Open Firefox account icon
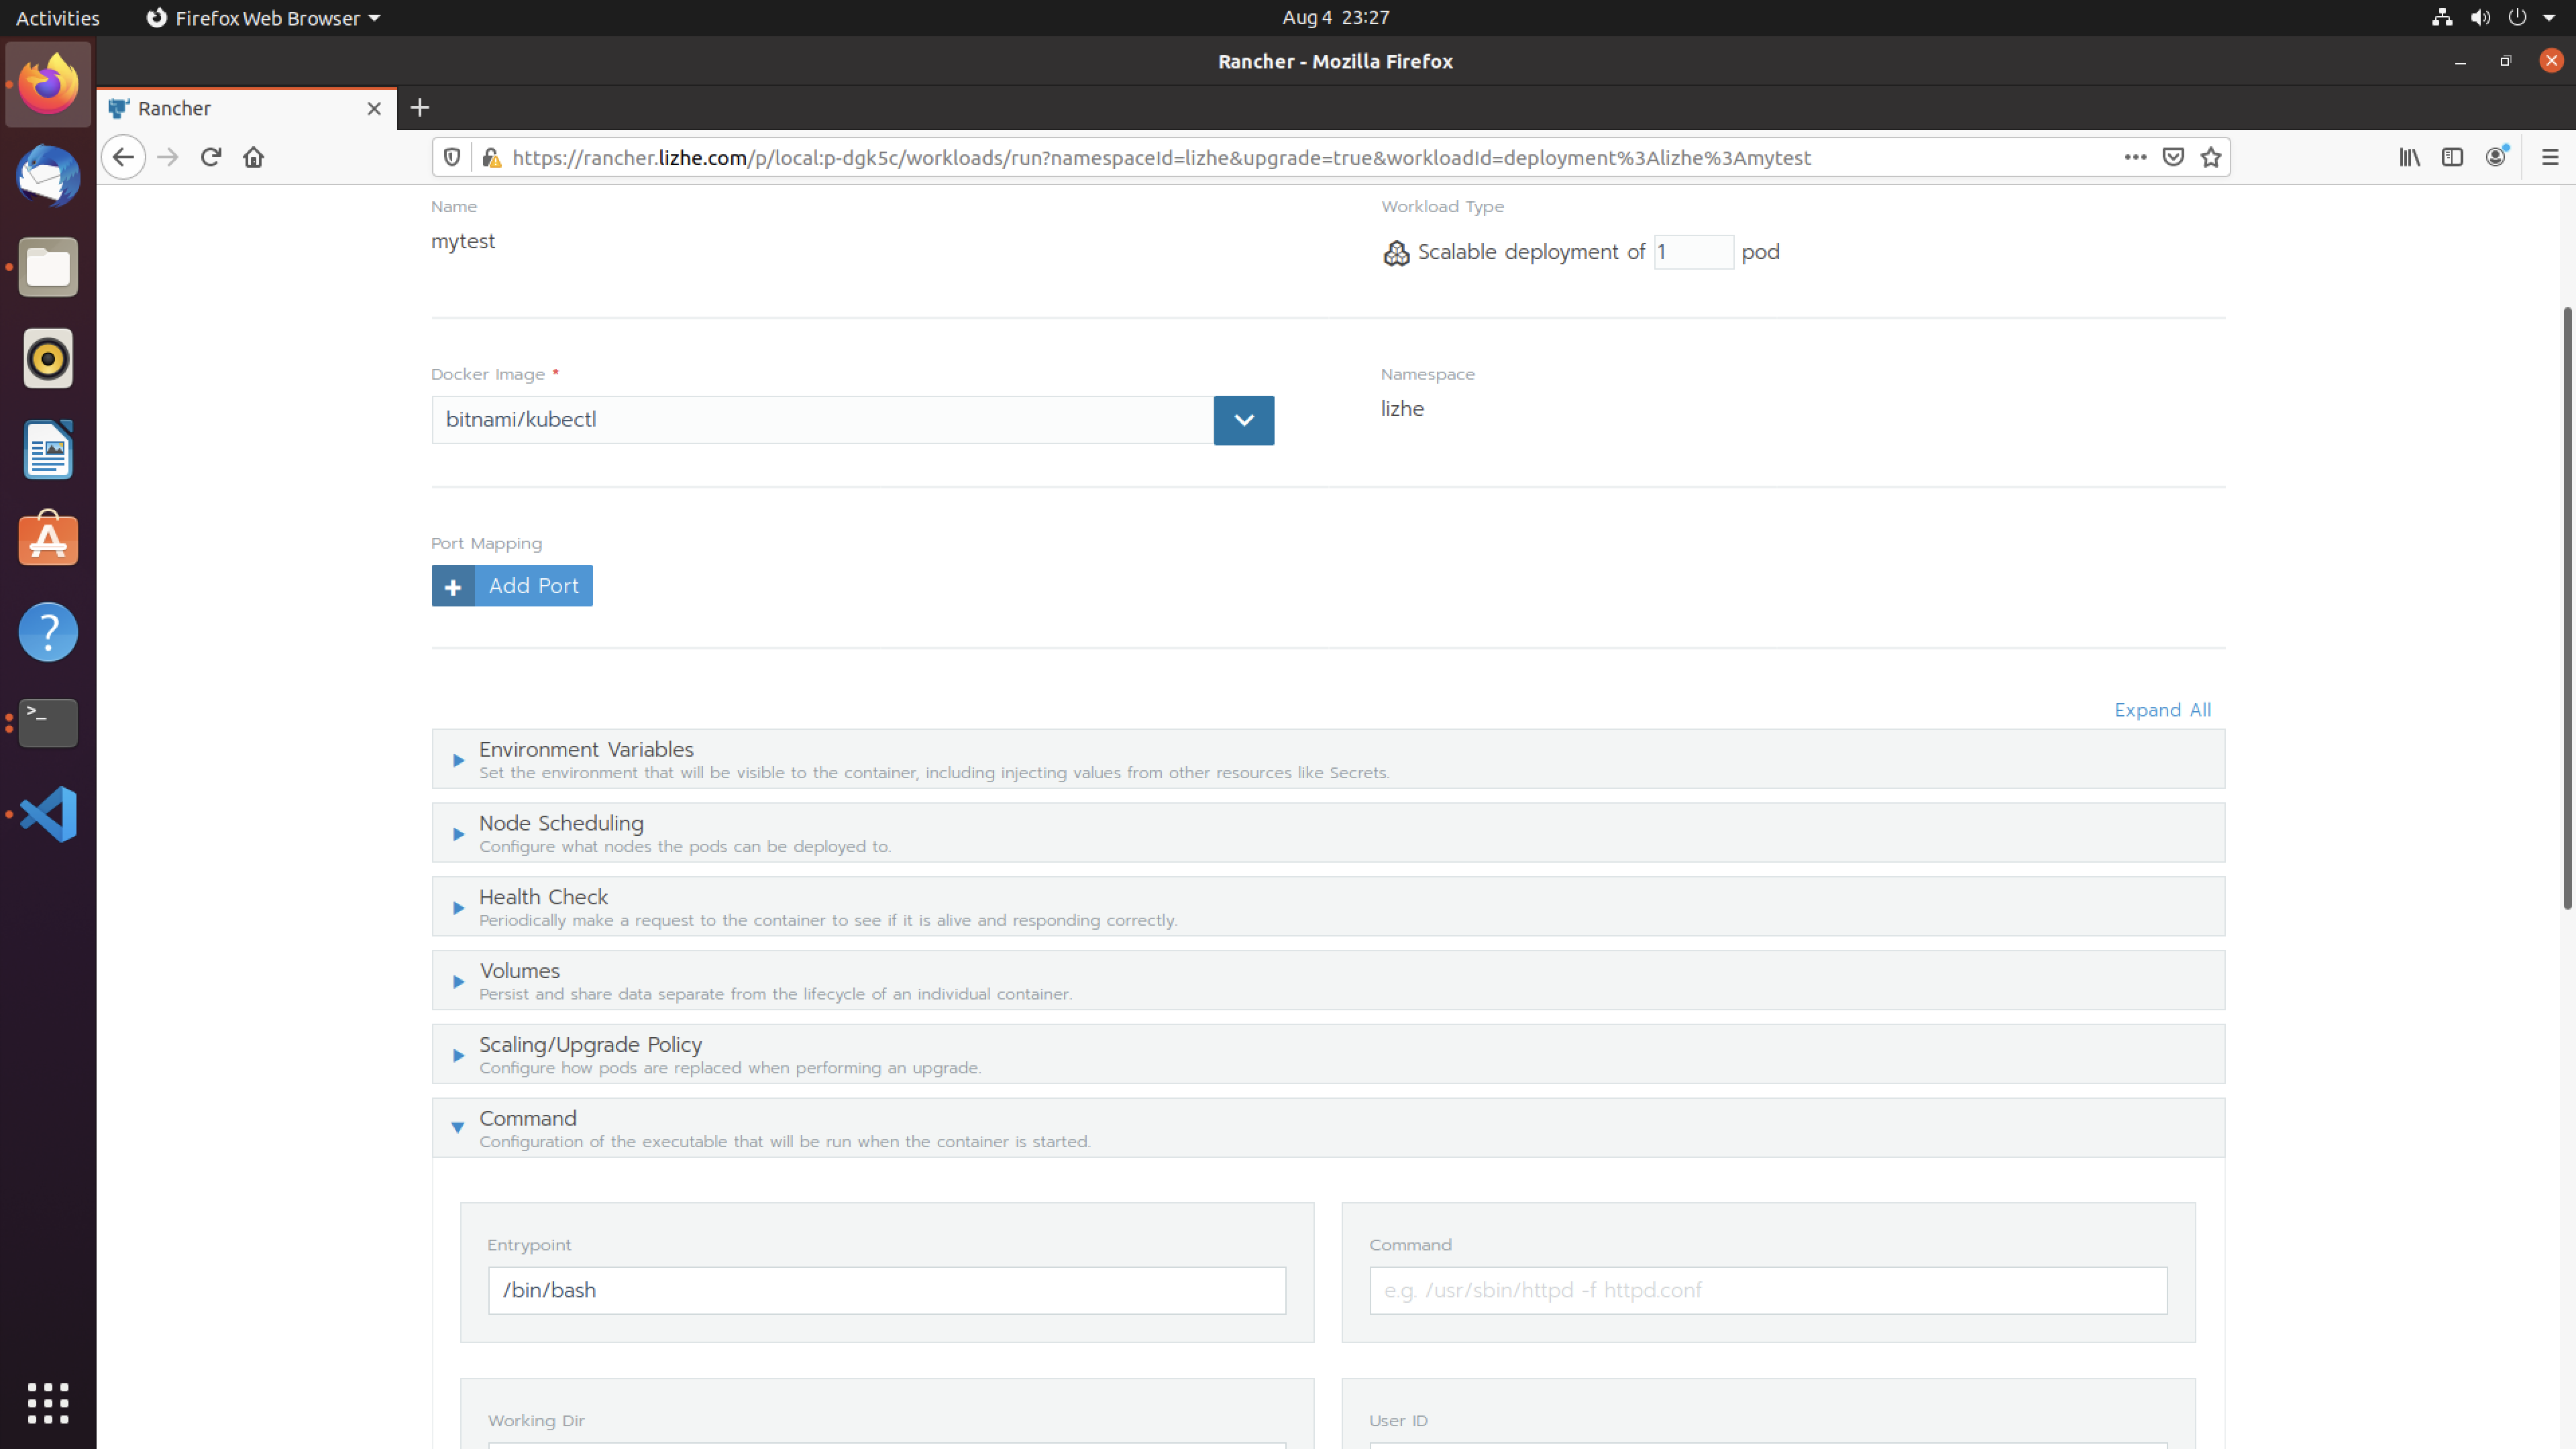This screenshot has height=1449, width=2576. 2496,157
